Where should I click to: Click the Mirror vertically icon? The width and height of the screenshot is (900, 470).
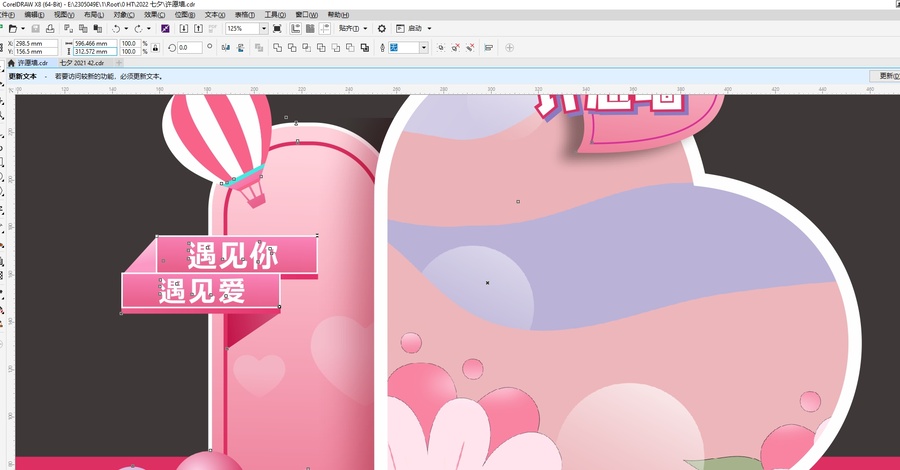(x=240, y=48)
